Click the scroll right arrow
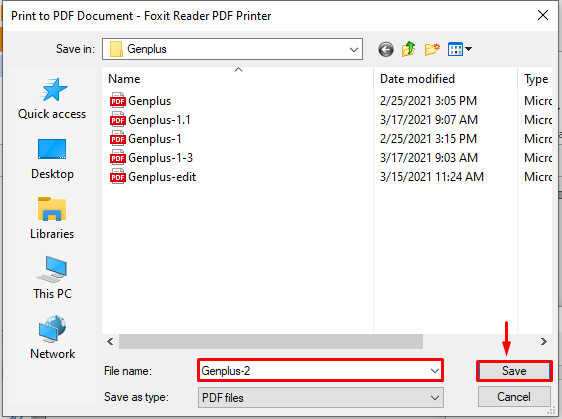Viewport: 562px width, 419px height. tap(544, 342)
